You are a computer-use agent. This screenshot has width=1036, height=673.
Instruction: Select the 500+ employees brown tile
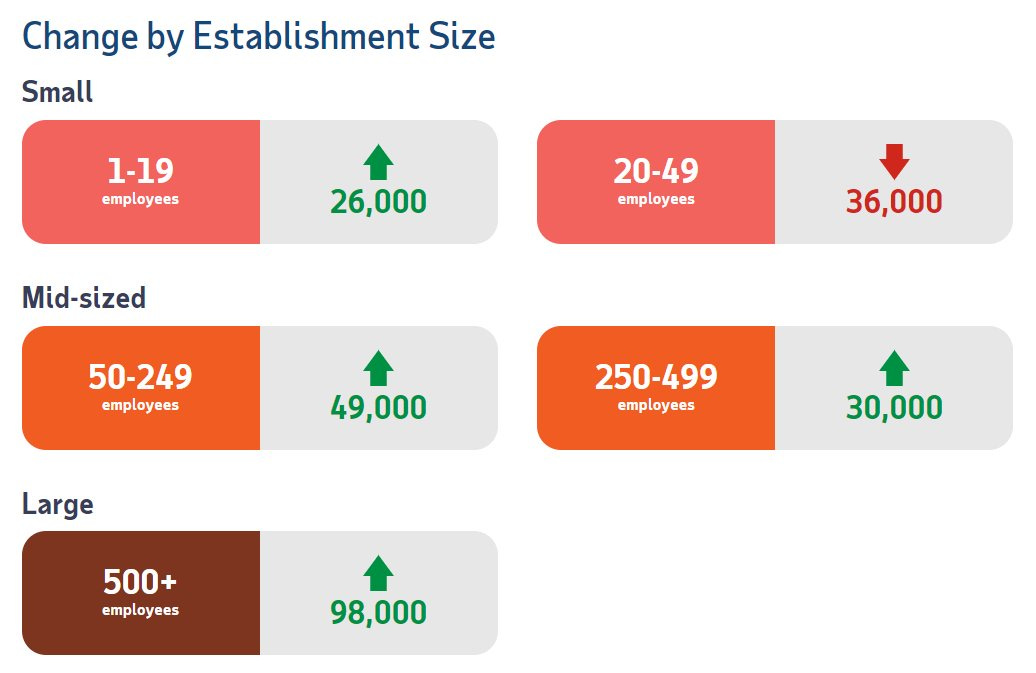click(141, 593)
